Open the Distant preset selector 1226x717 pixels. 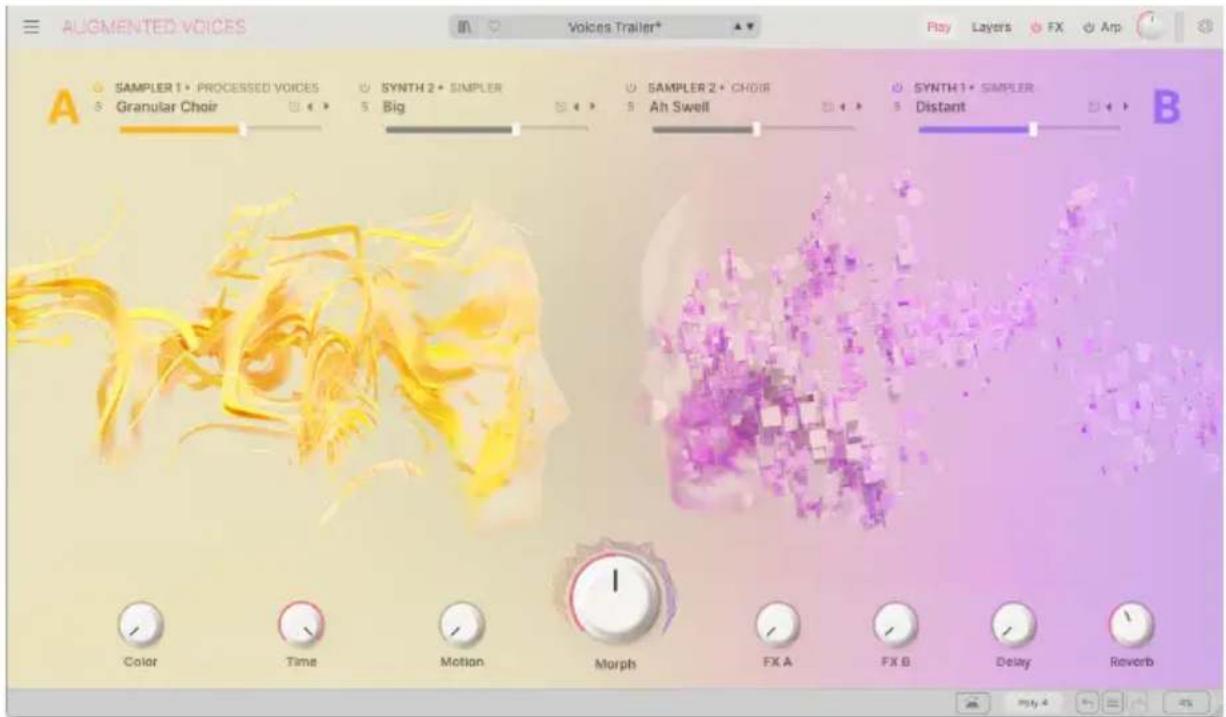tap(941, 106)
